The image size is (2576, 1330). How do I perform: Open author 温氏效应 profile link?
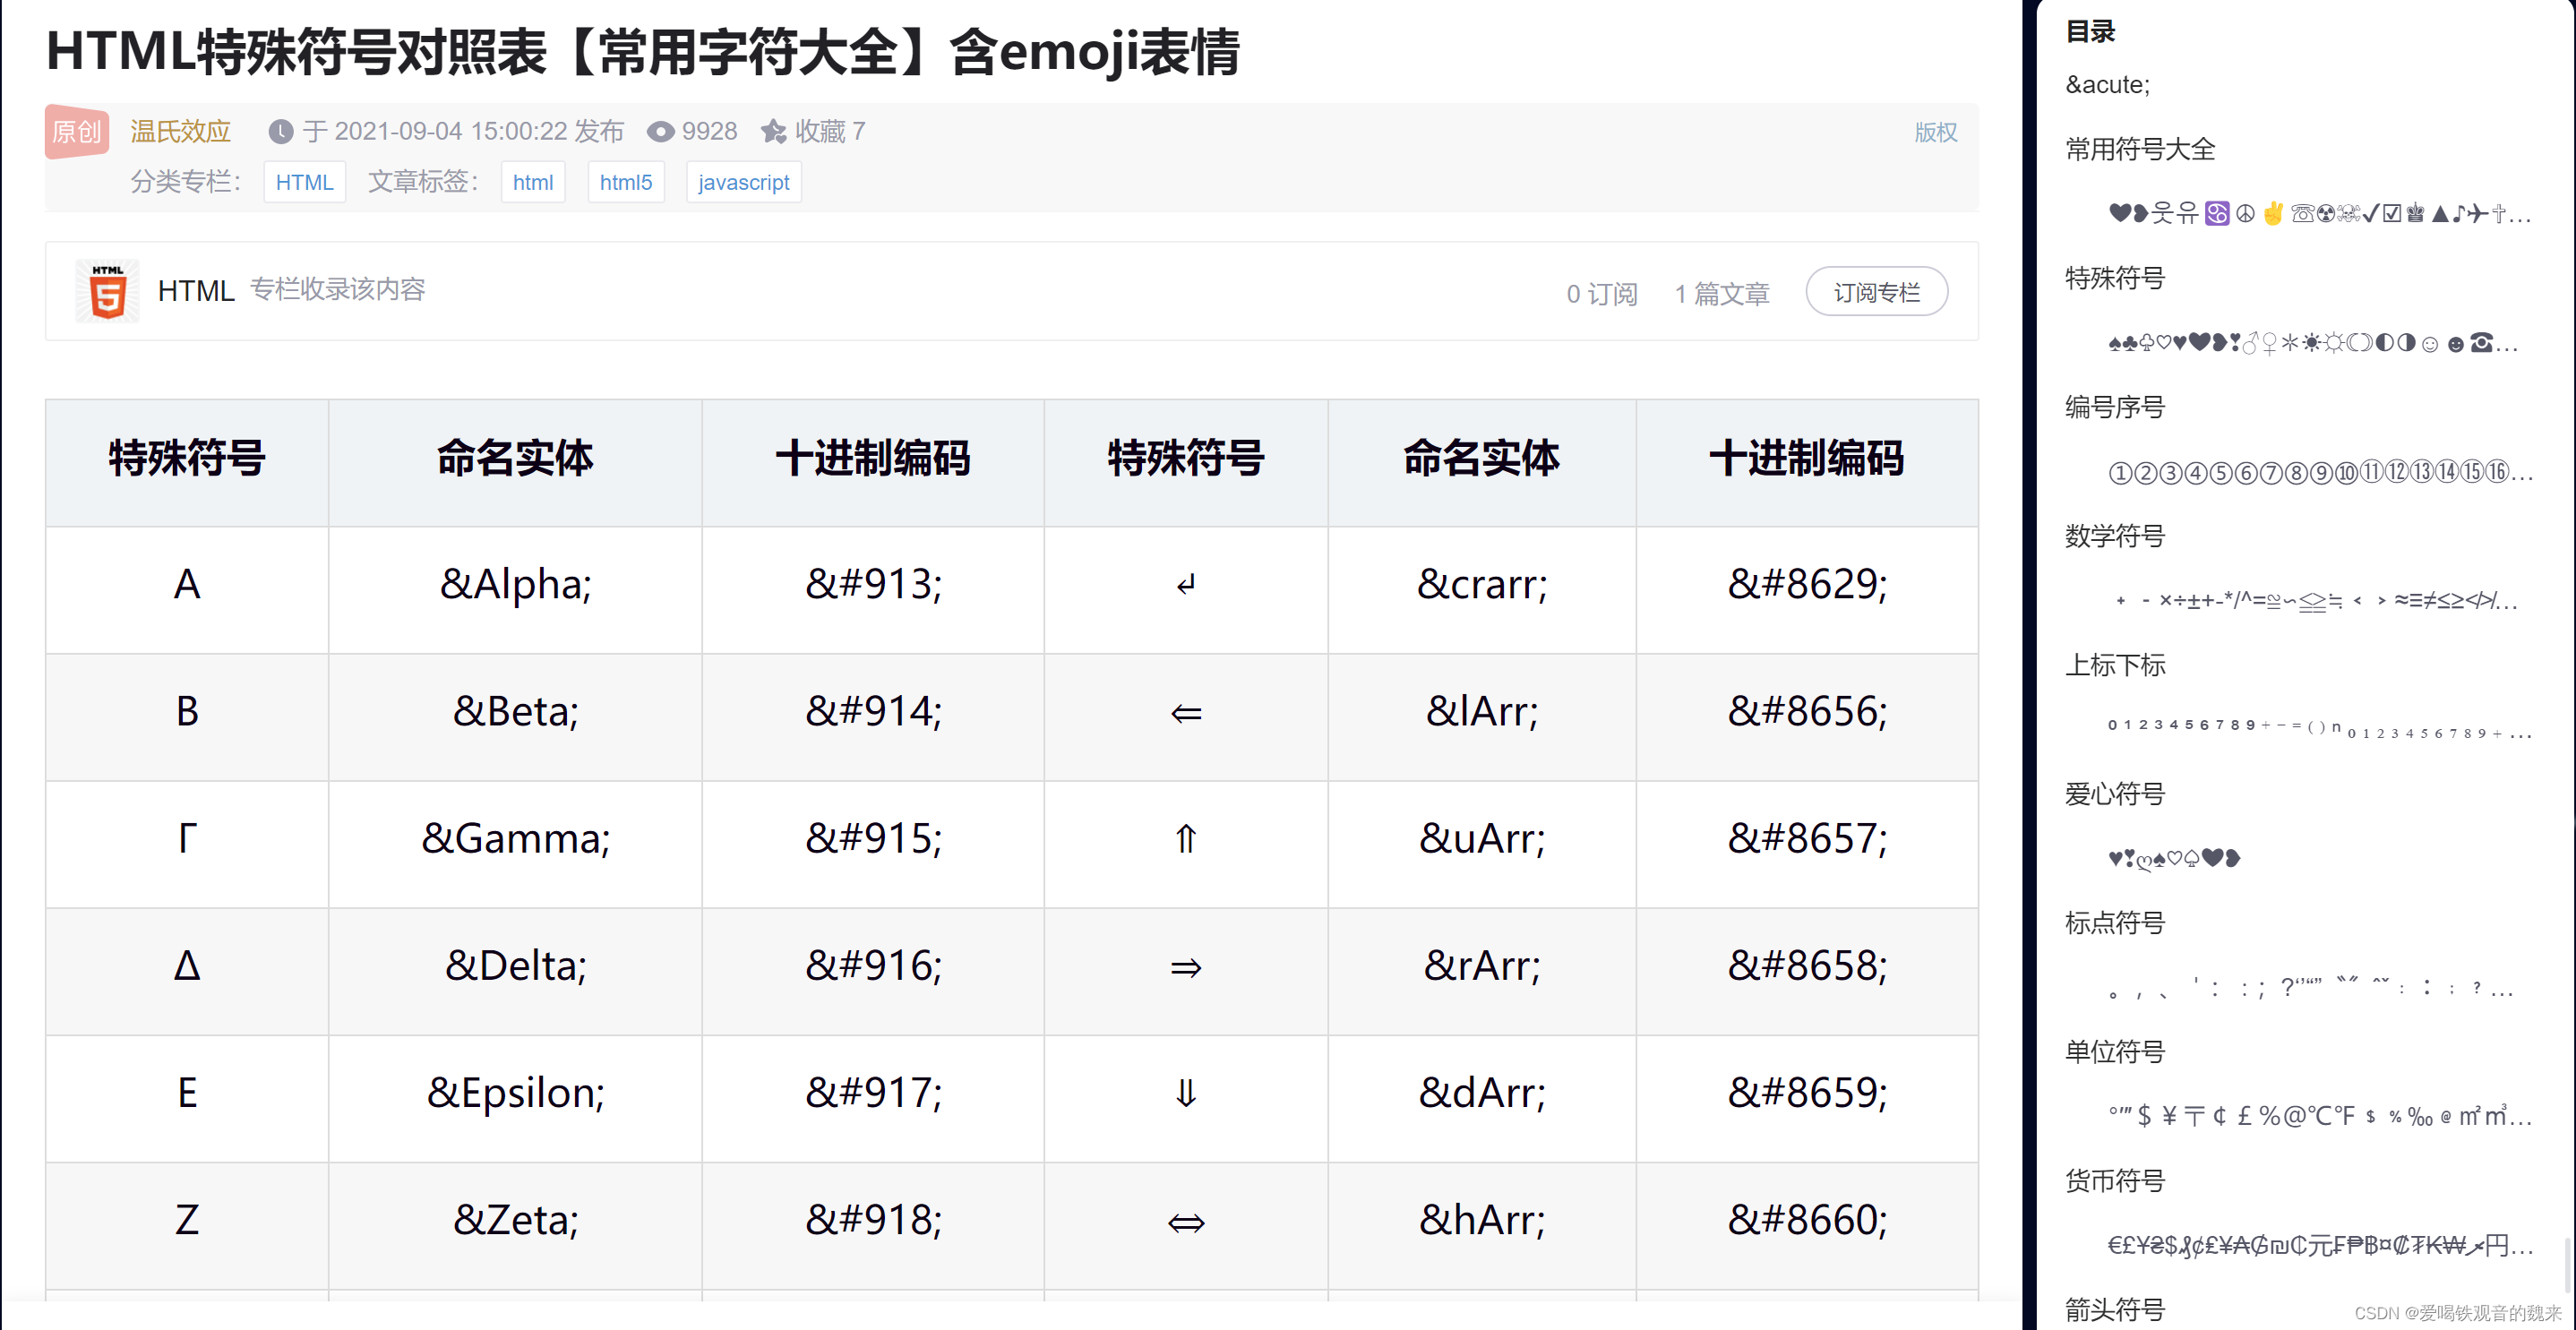click(x=181, y=131)
